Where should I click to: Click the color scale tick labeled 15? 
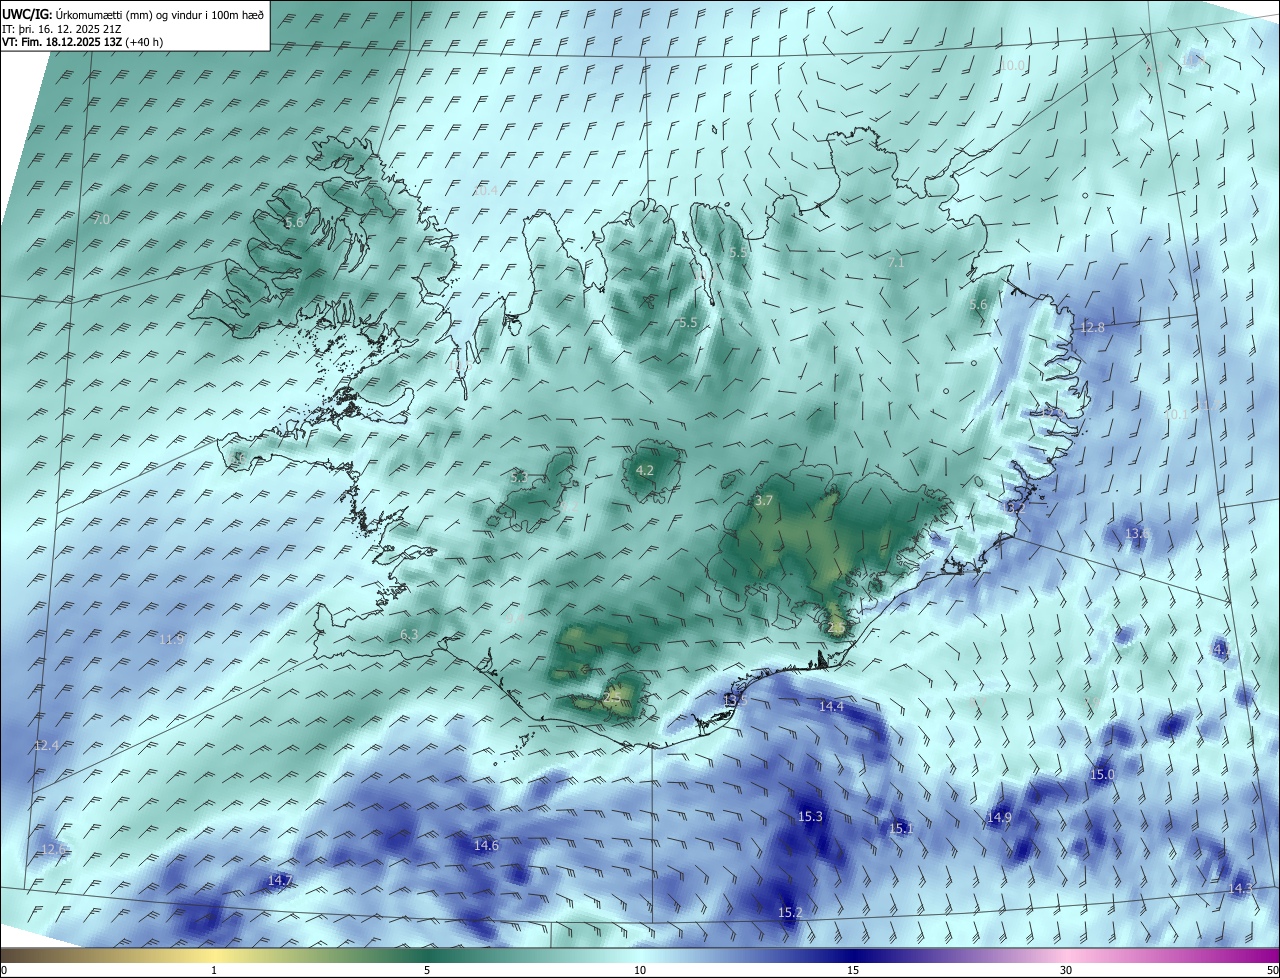pyautogui.click(x=853, y=970)
